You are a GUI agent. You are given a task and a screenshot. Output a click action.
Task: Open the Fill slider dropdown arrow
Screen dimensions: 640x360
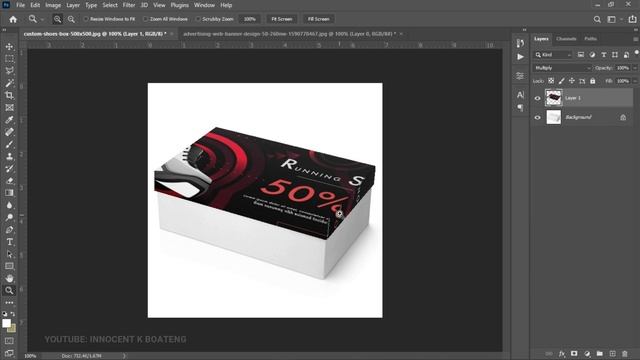coord(635,81)
